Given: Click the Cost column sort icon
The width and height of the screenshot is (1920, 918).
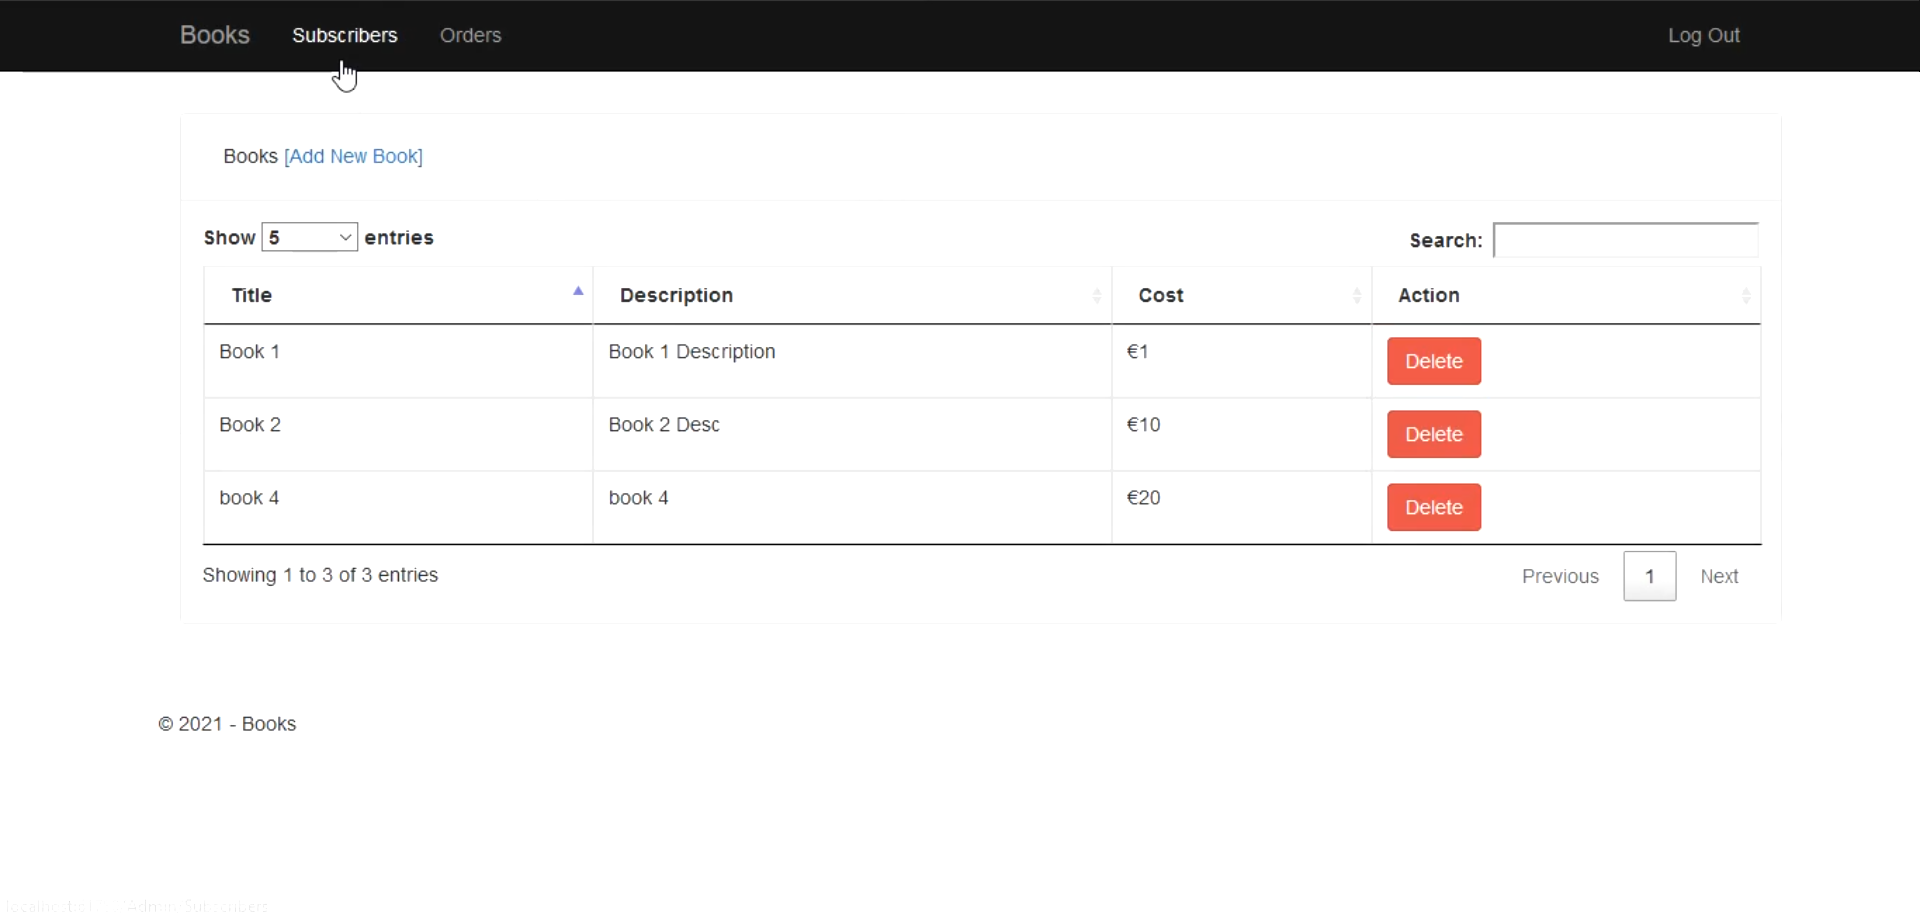Looking at the screenshot, I should 1356,296.
